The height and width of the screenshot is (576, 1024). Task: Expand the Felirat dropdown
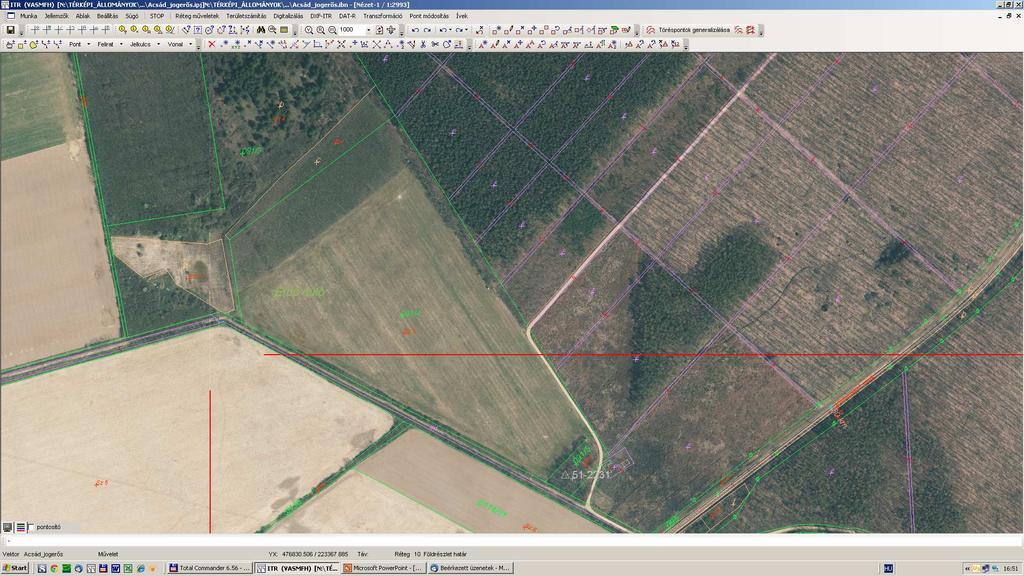coord(121,44)
